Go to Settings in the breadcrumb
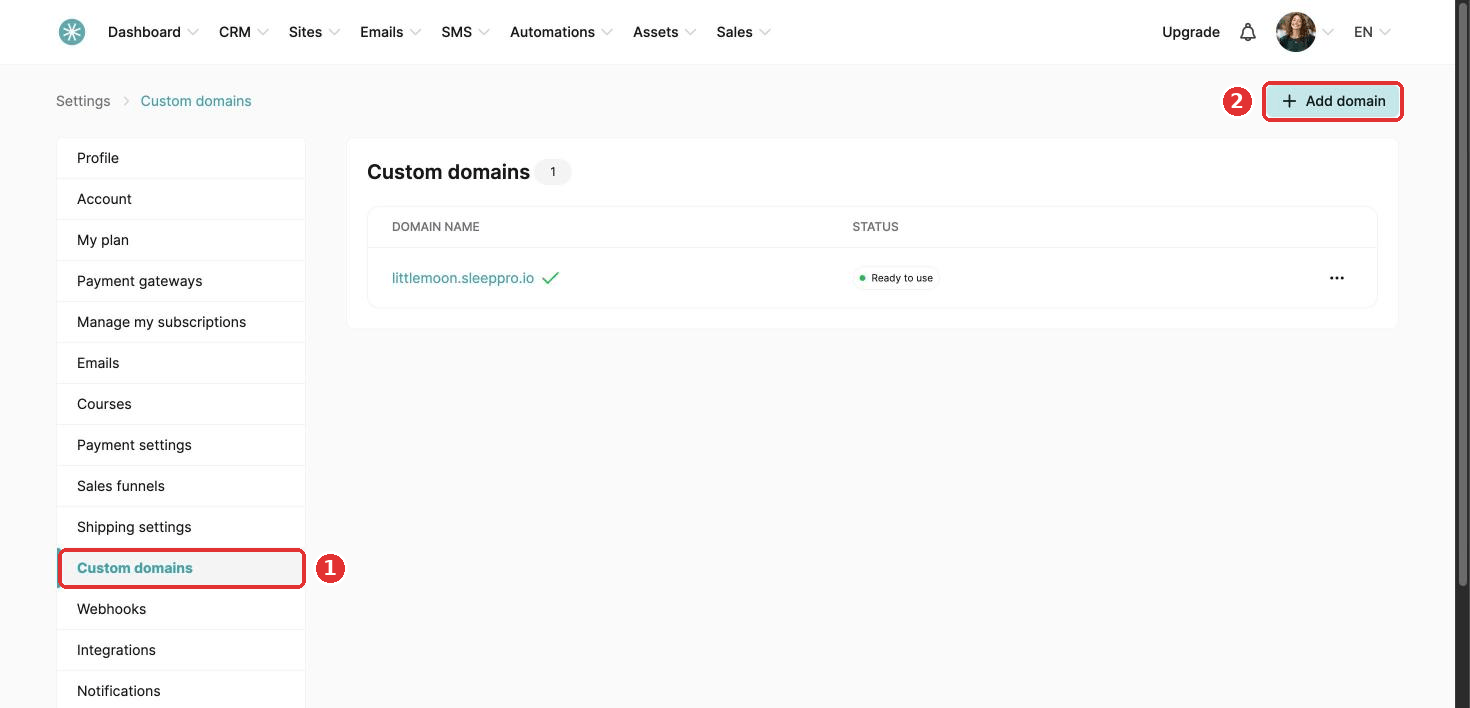Viewport: 1470px width, 708px height. pos(83,101)
